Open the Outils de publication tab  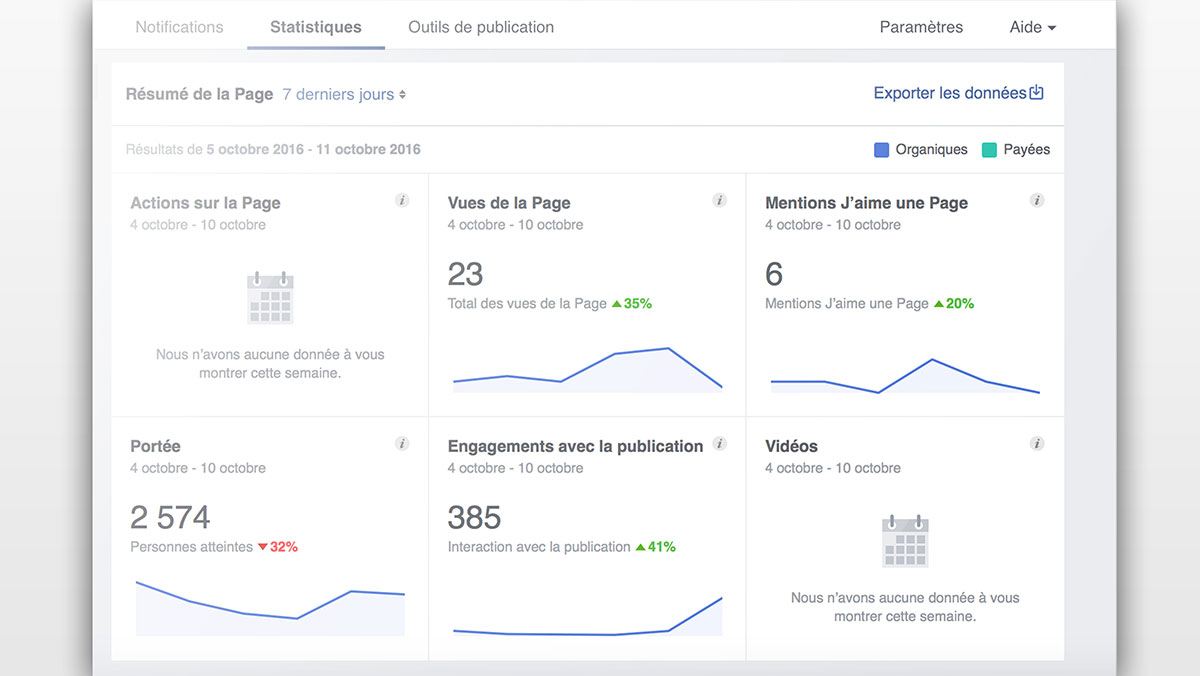pos(481,27)
